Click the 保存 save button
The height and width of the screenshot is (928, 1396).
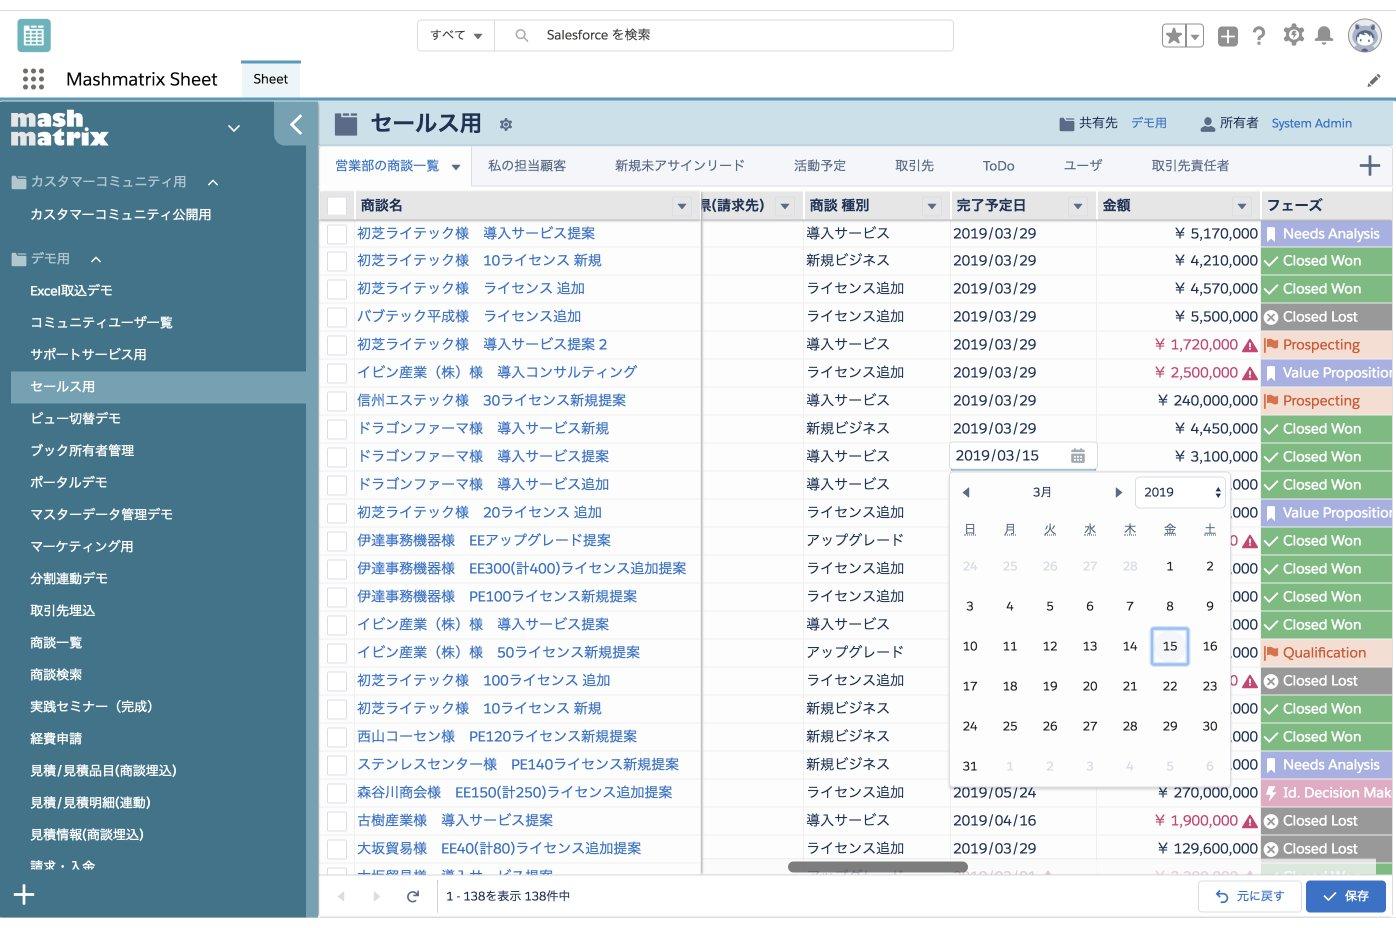pos(1346,896)
